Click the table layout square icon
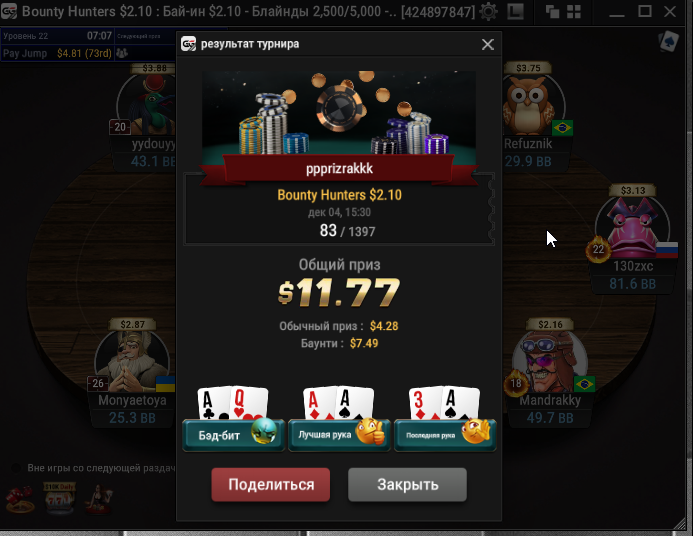The width and height of the screenshot is (693, 536). pyautogui.click(x=515, y=11)
